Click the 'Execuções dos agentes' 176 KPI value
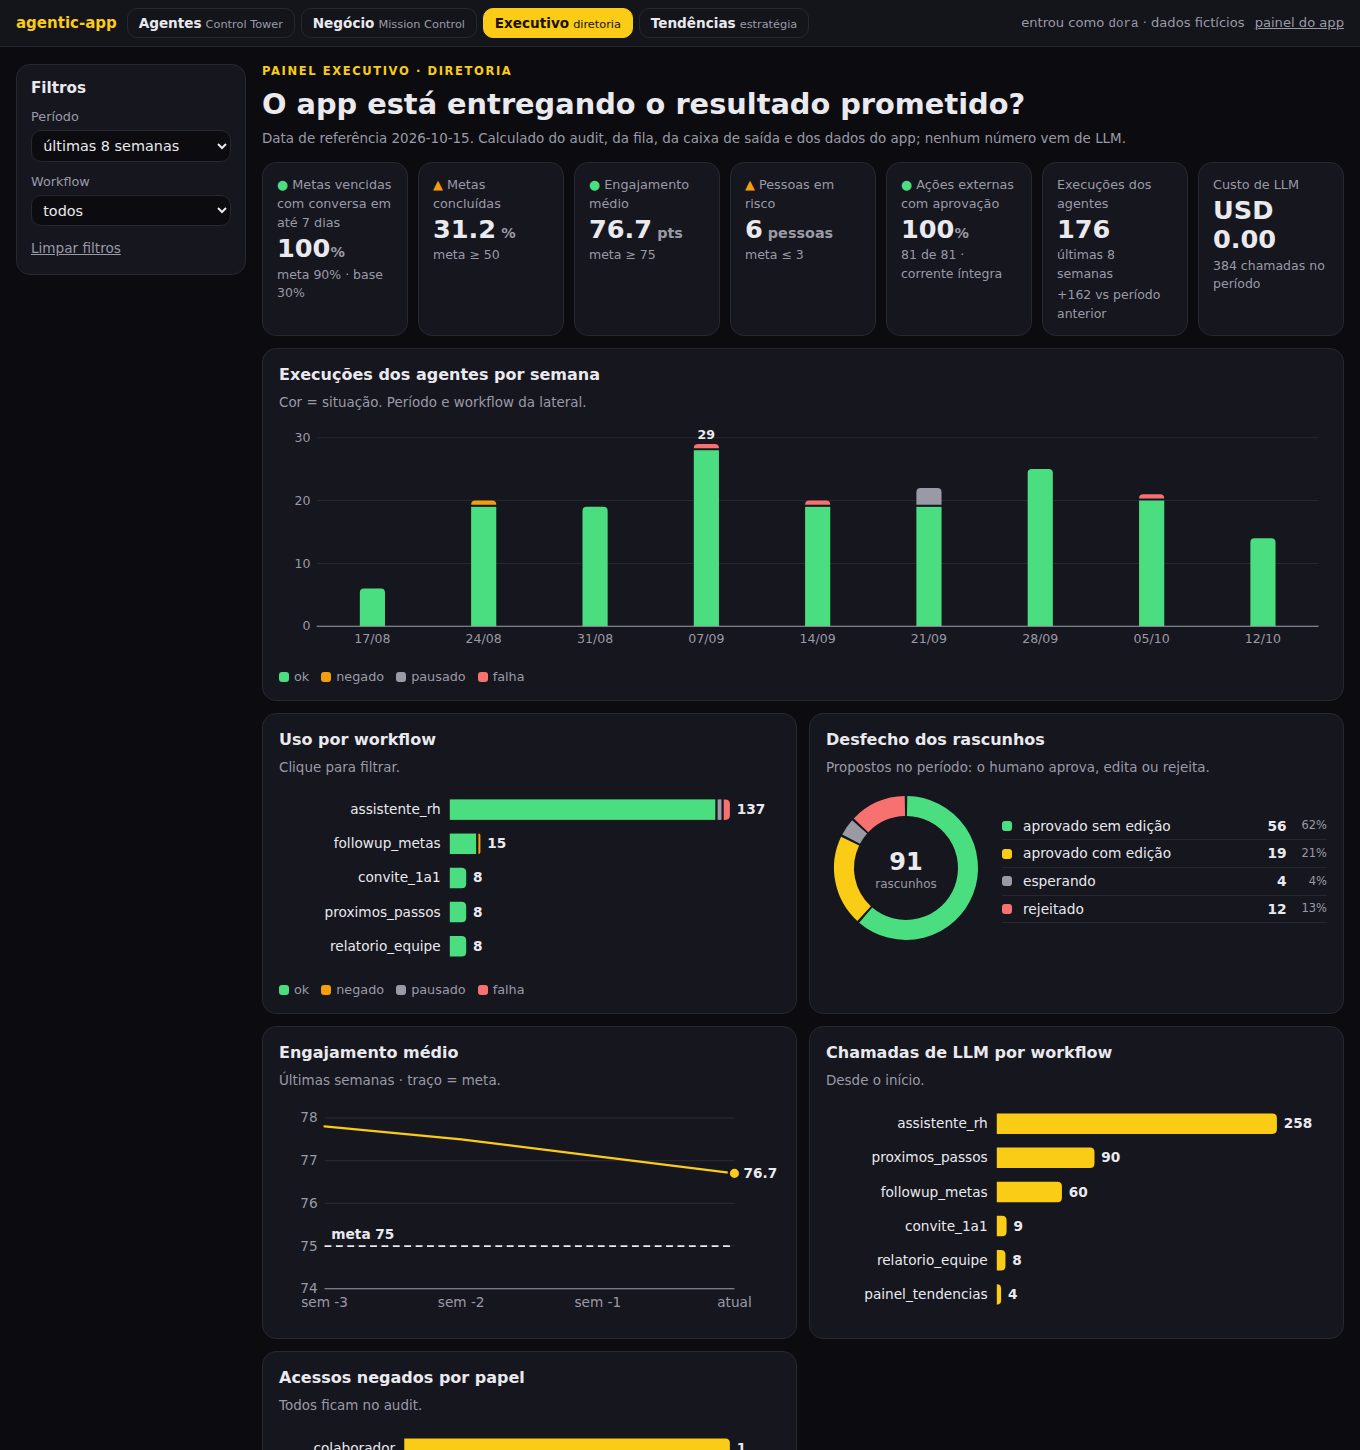The image size is (1360, 1450). [1084, 230]
